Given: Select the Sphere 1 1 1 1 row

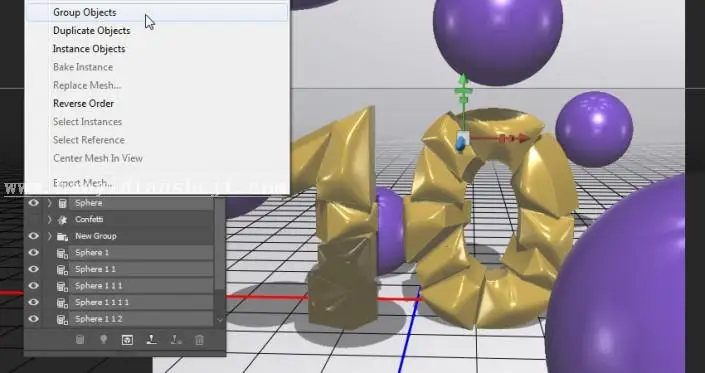Looking at the screenshot, I should pos(141,302).
